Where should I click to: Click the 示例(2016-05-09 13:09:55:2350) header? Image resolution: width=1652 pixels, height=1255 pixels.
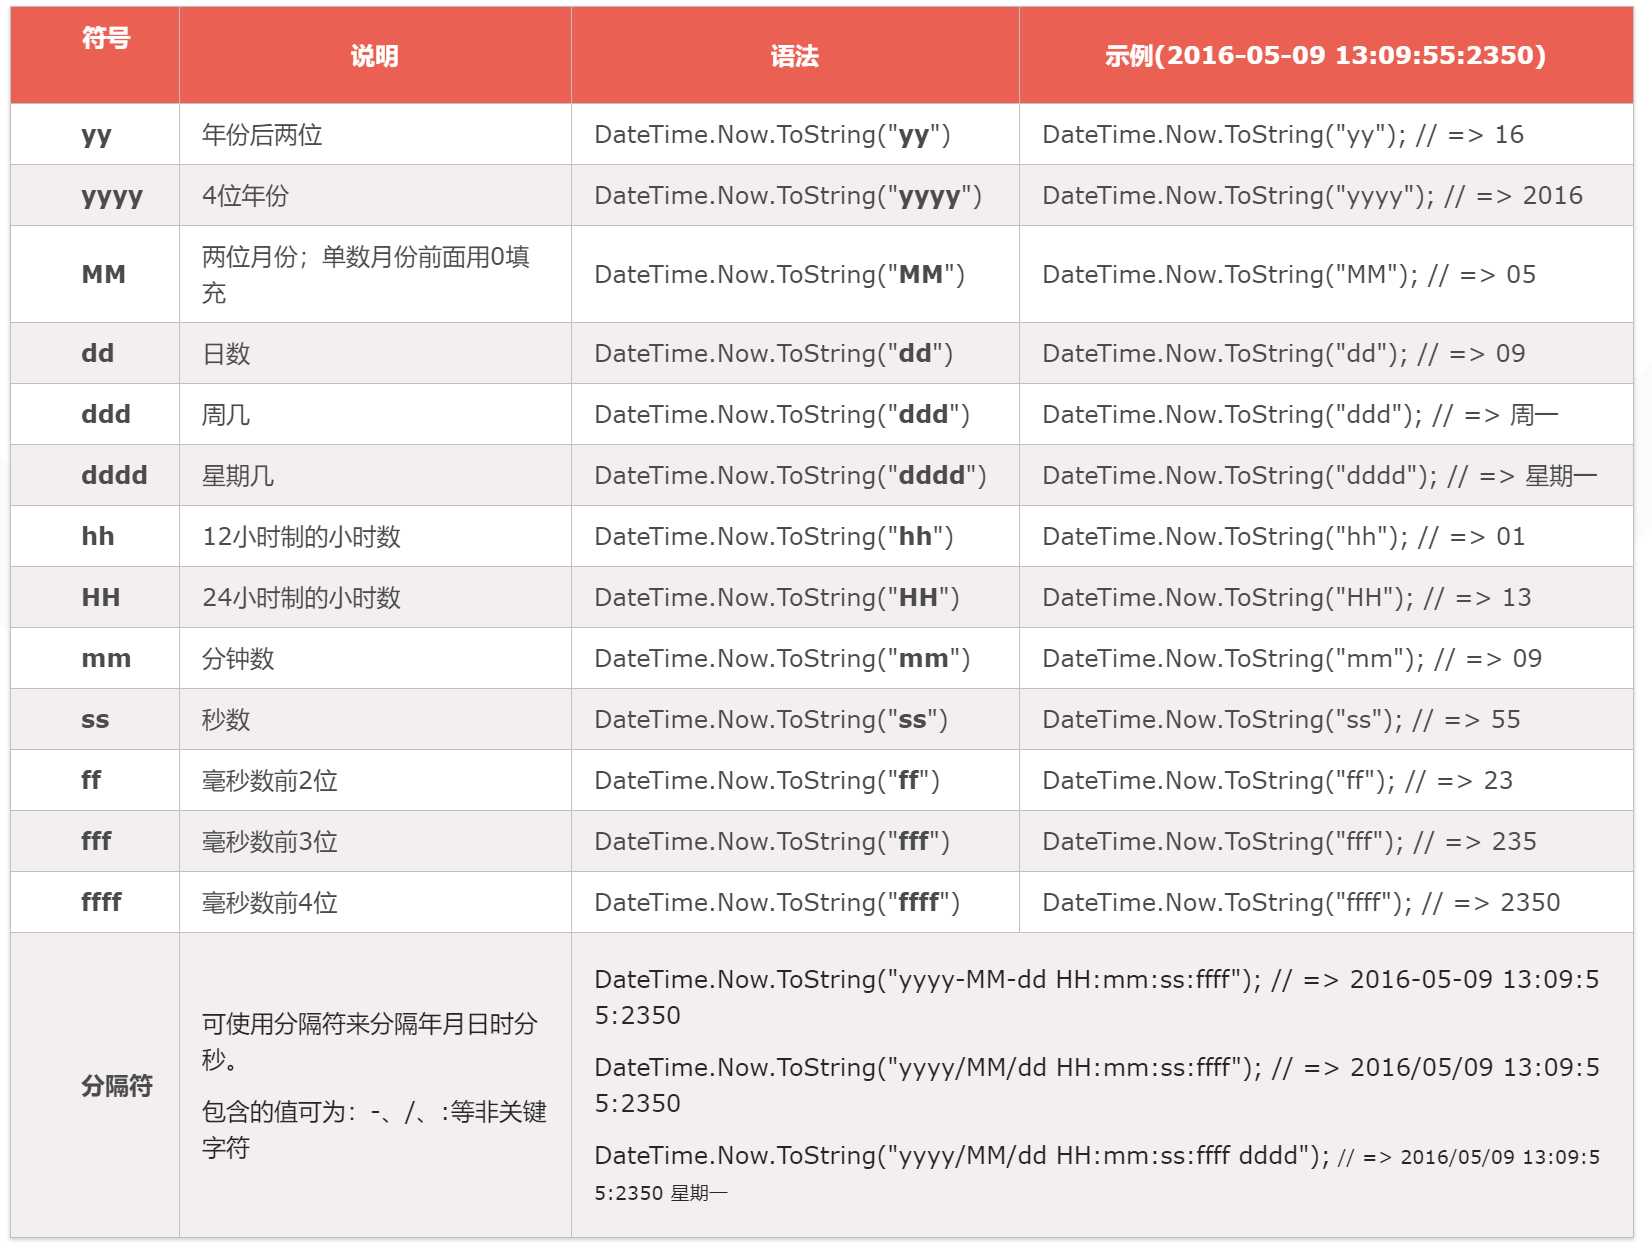(1325, 56)
